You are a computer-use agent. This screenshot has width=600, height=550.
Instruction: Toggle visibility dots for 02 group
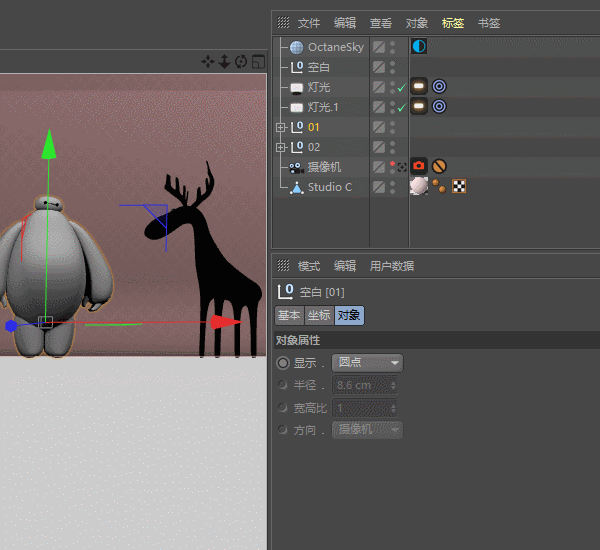(x=392, y=147)
